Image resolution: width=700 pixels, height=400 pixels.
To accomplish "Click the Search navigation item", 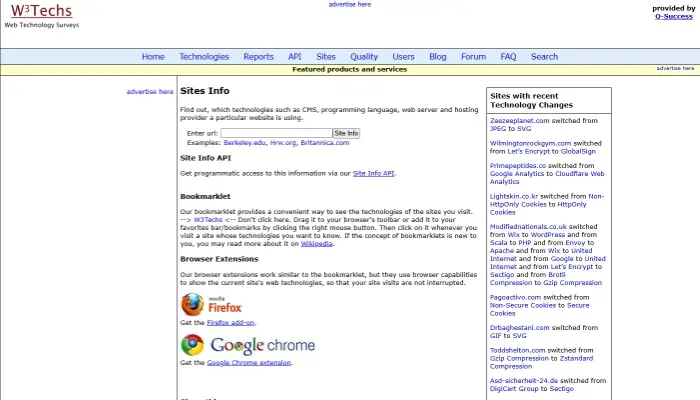I will coord(544,57).
